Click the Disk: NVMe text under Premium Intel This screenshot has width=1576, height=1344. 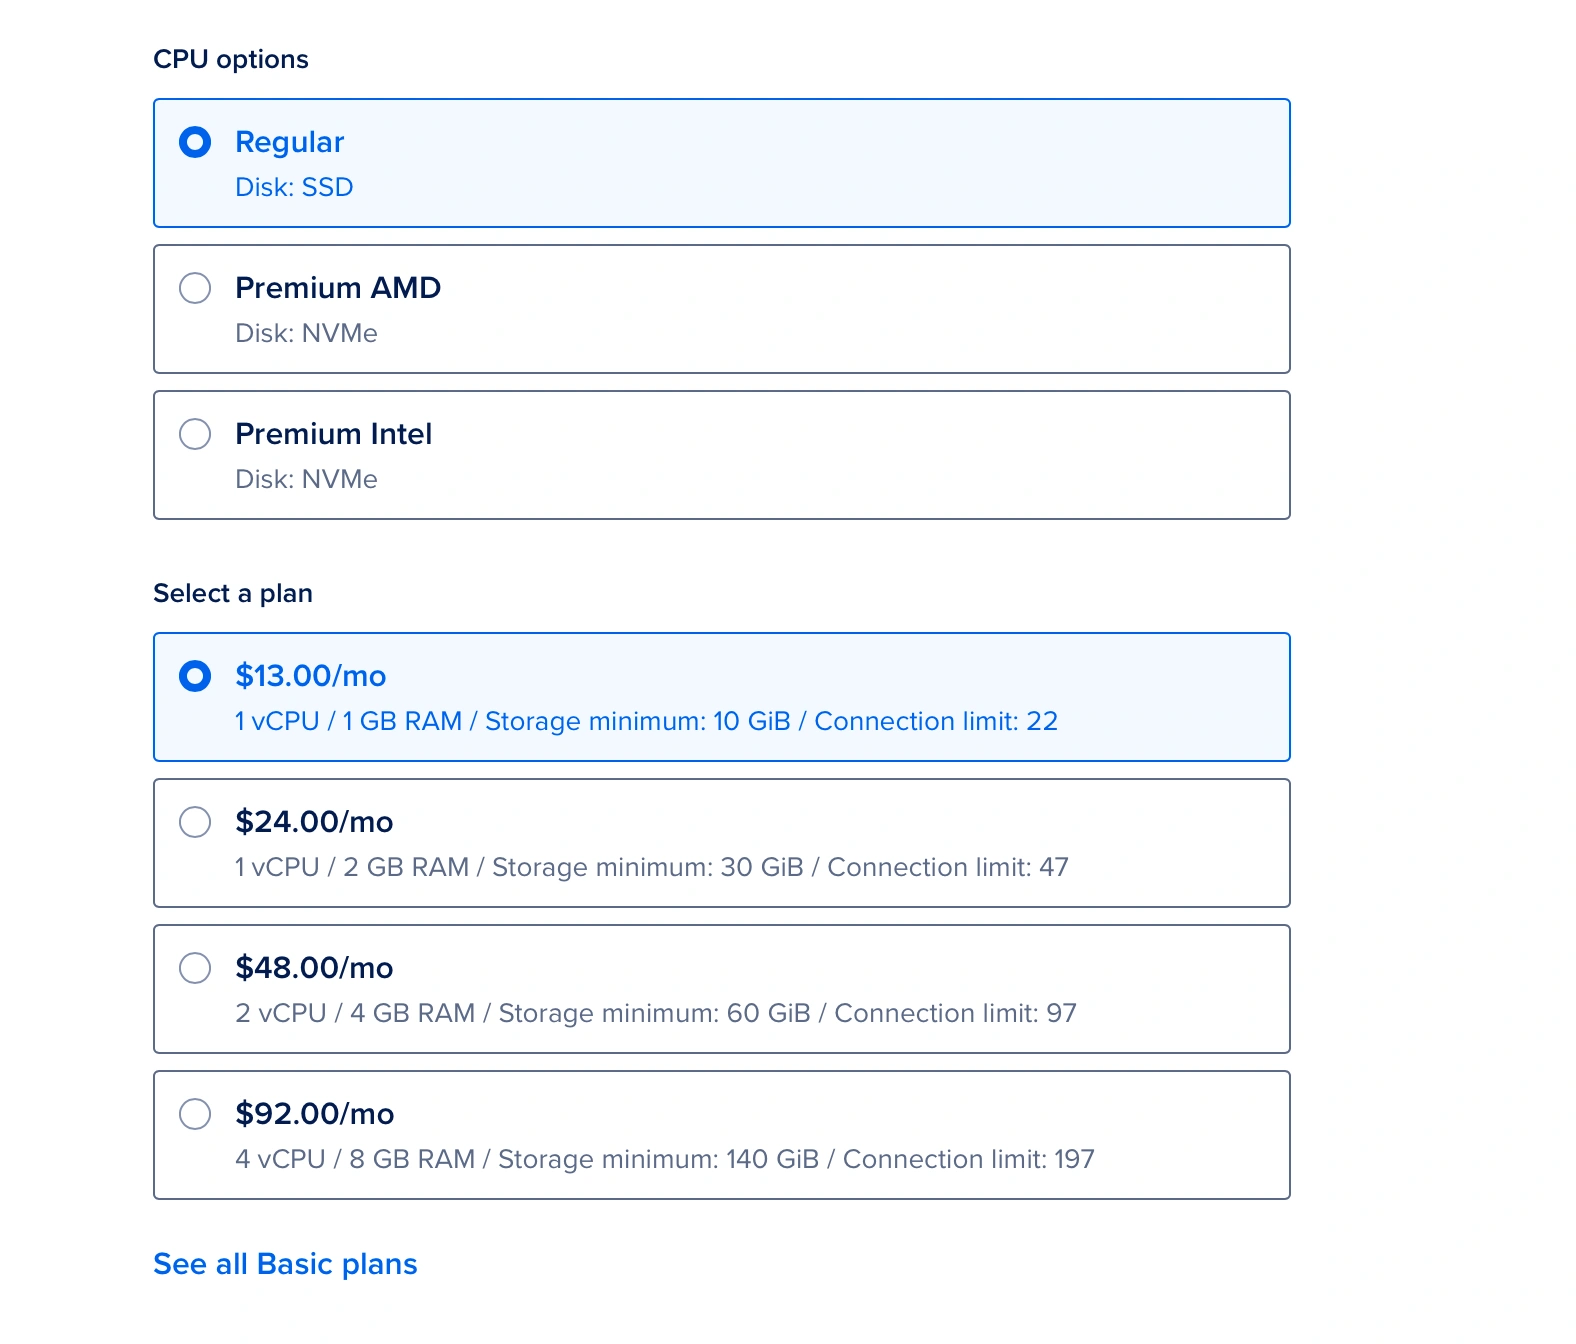306,479
